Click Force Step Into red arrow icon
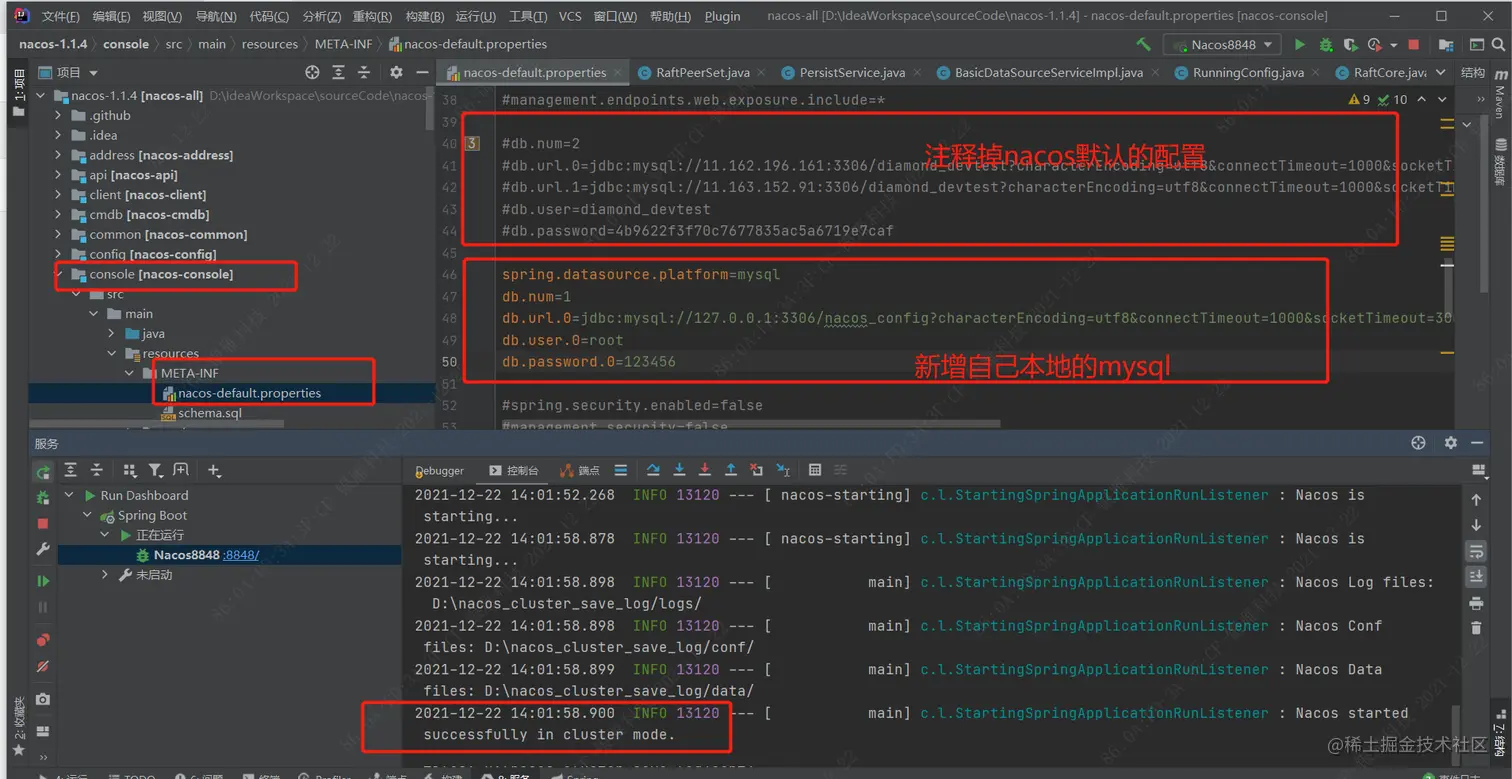Screen dimensions: 1512x779 pyautogui.click(x=705, y=470)
